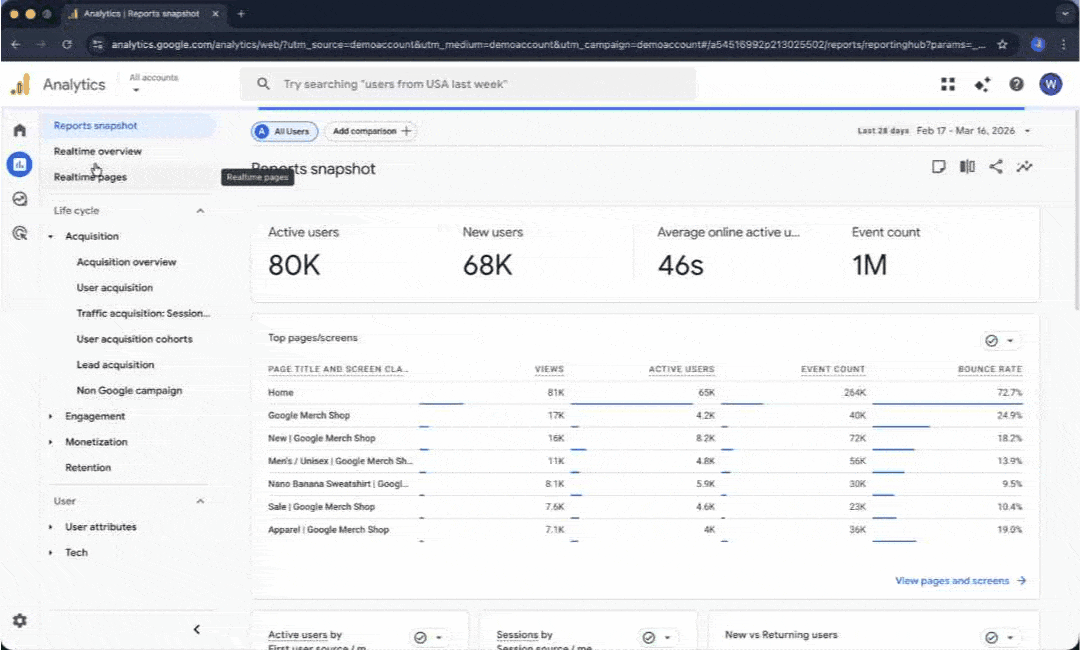Open the Advertising icon in left rail
The height and width of the screenshot is (650, 1080).
point(19,233)
